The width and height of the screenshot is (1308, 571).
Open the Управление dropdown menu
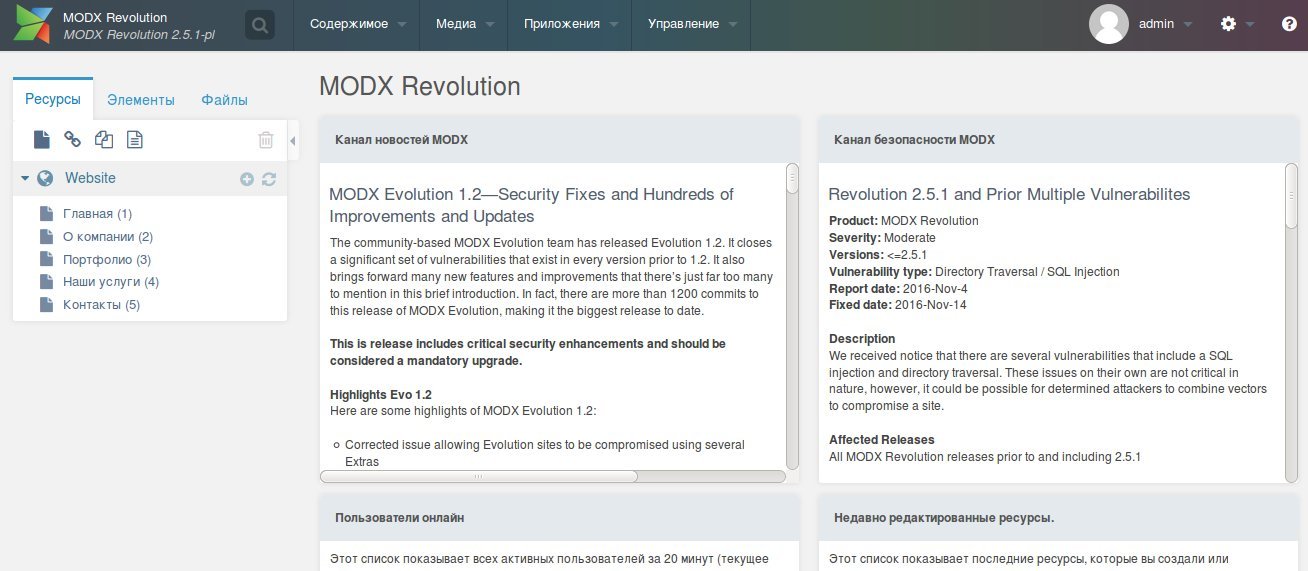click(x=692, y=24)
